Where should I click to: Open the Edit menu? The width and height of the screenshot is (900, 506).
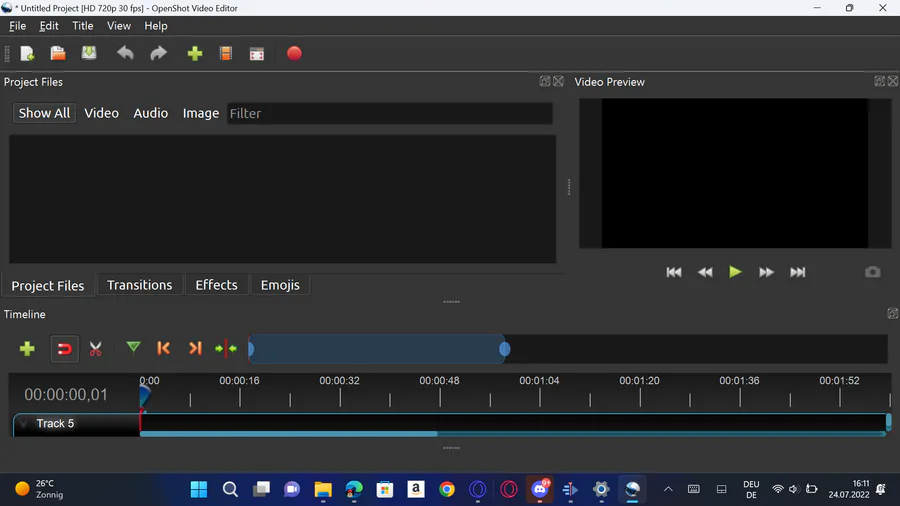[49, 26]
